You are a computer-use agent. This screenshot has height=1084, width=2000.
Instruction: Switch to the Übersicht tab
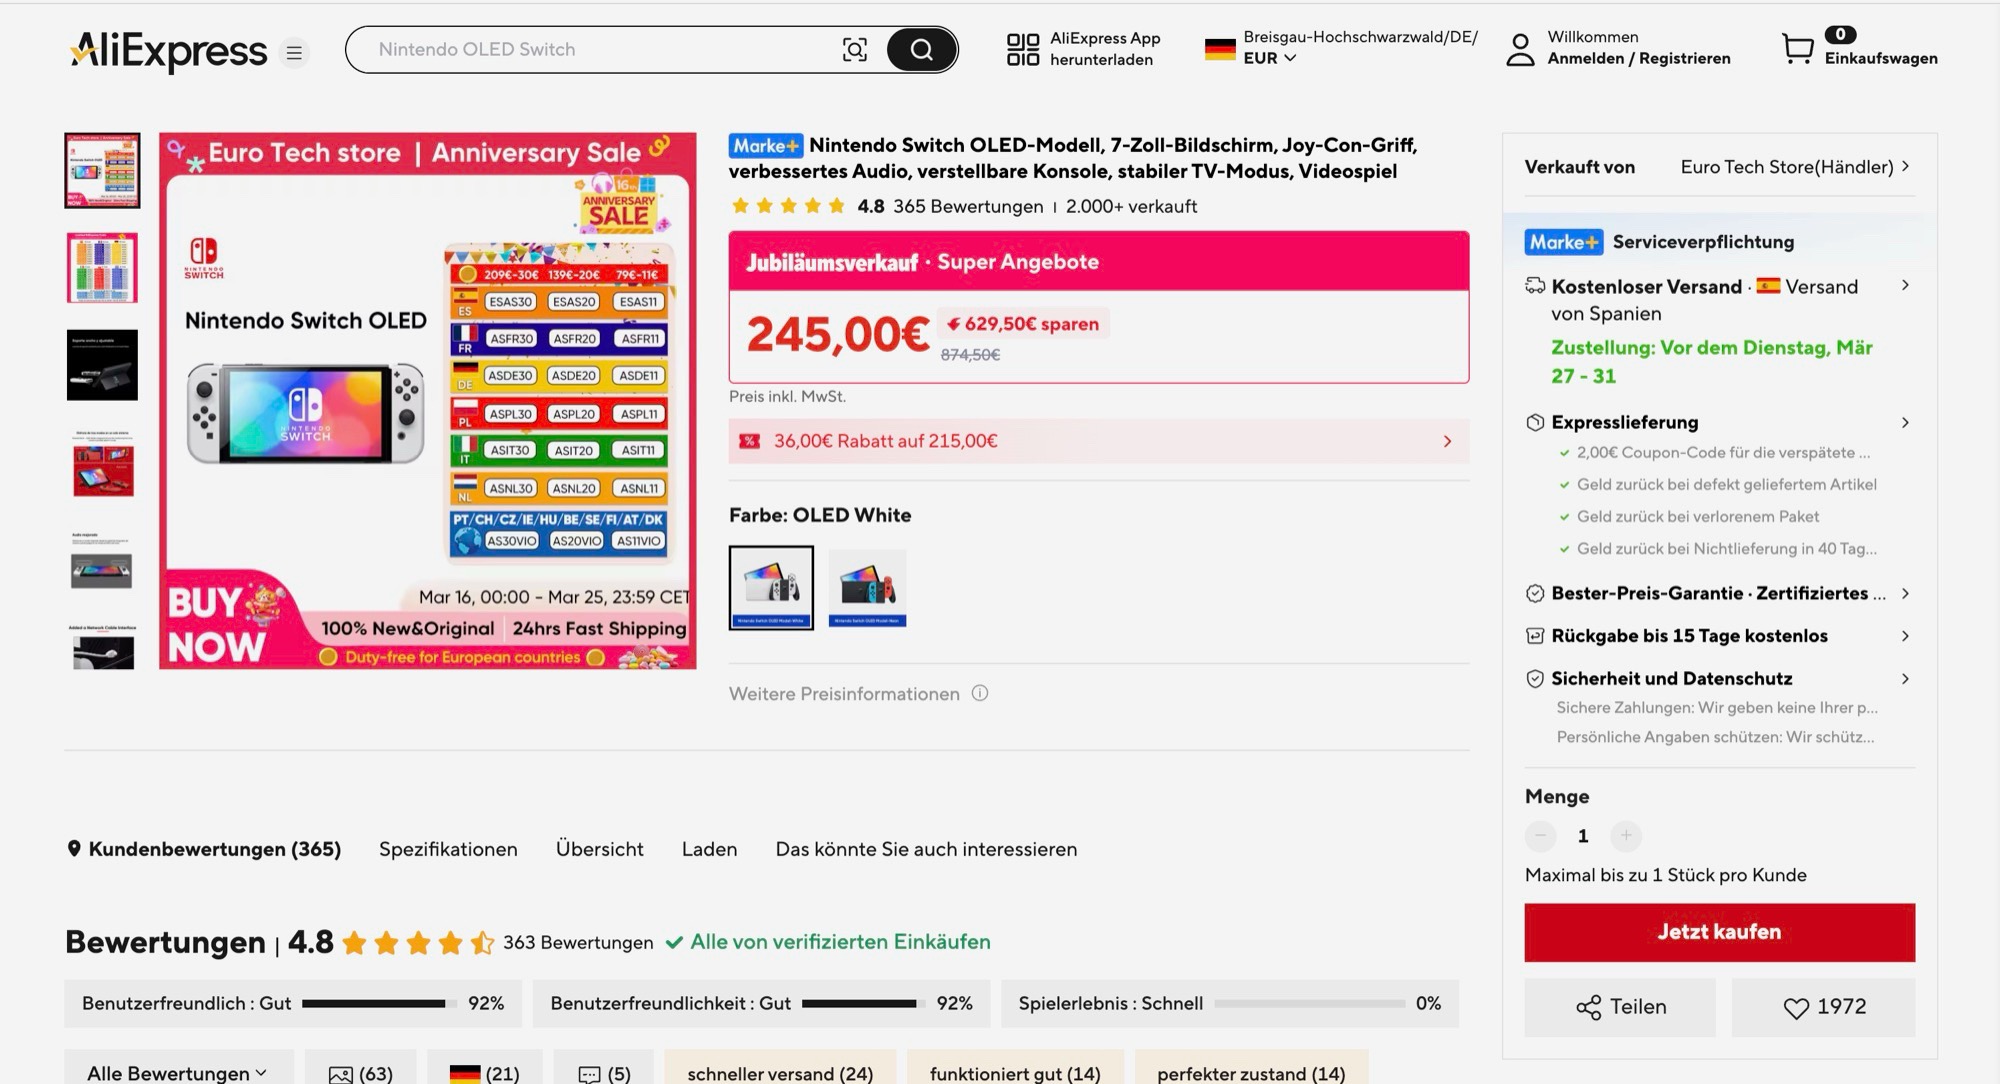click(x=600, y=849)
